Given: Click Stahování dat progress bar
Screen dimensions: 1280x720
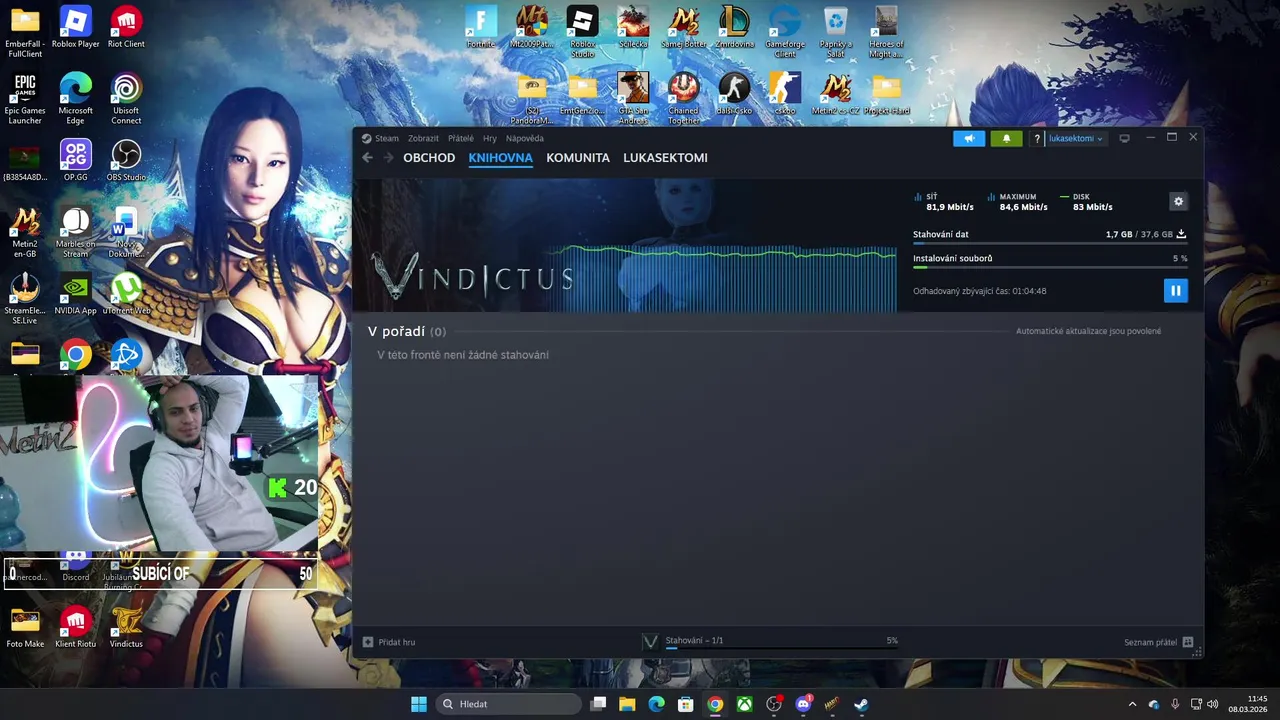Looking at the screenshot, I should click(x=1050, y=243).
